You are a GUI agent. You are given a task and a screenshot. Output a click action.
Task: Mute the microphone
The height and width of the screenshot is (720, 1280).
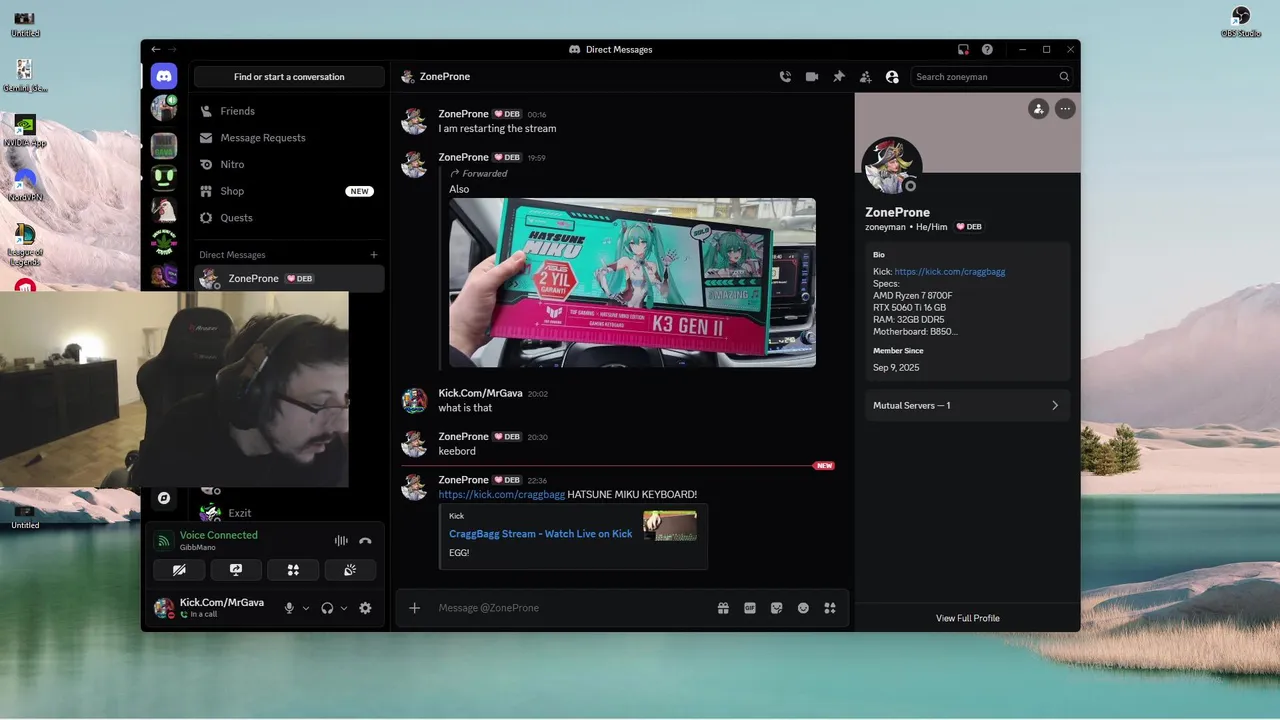pos(289,608)
